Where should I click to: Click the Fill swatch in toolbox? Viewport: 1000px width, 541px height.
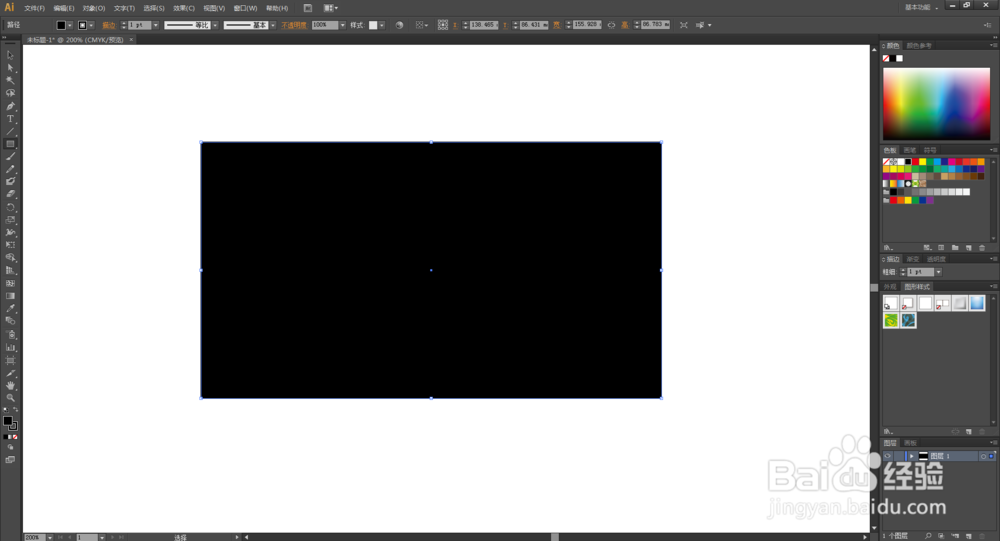(x=8, y=421)
